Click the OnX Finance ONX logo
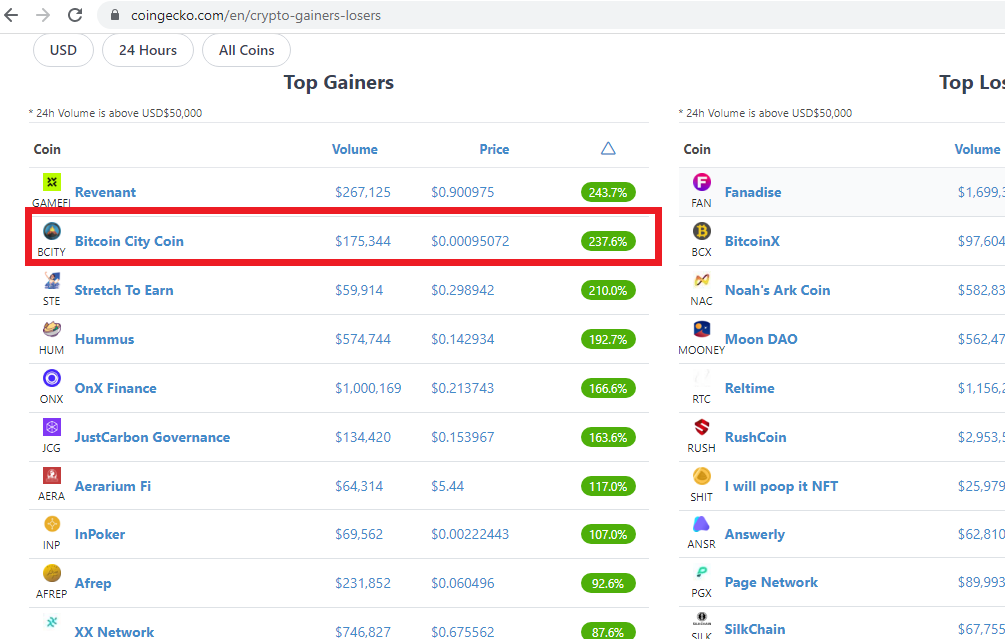 coord(52,378)
